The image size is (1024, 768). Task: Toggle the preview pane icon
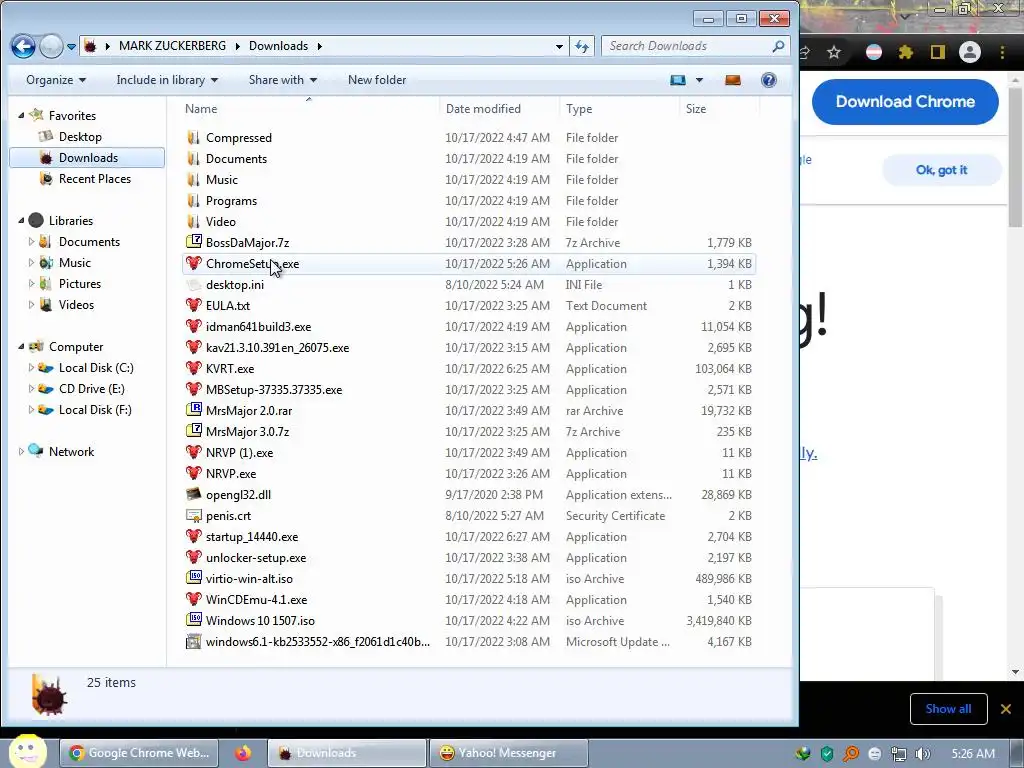[x=733, y=80]
